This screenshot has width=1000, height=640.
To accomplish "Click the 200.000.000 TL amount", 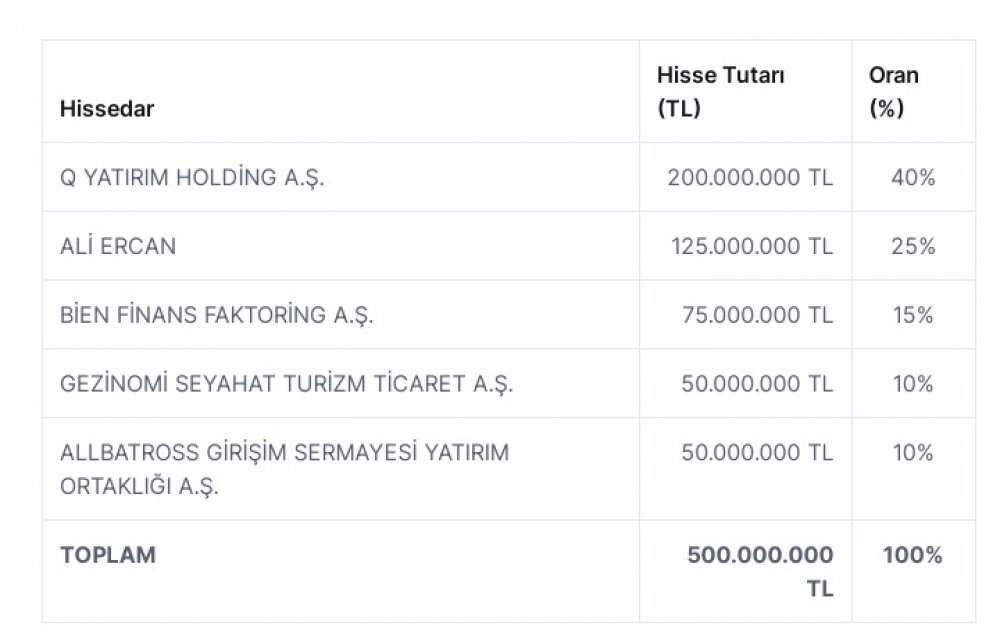I will tap(750, 178).
